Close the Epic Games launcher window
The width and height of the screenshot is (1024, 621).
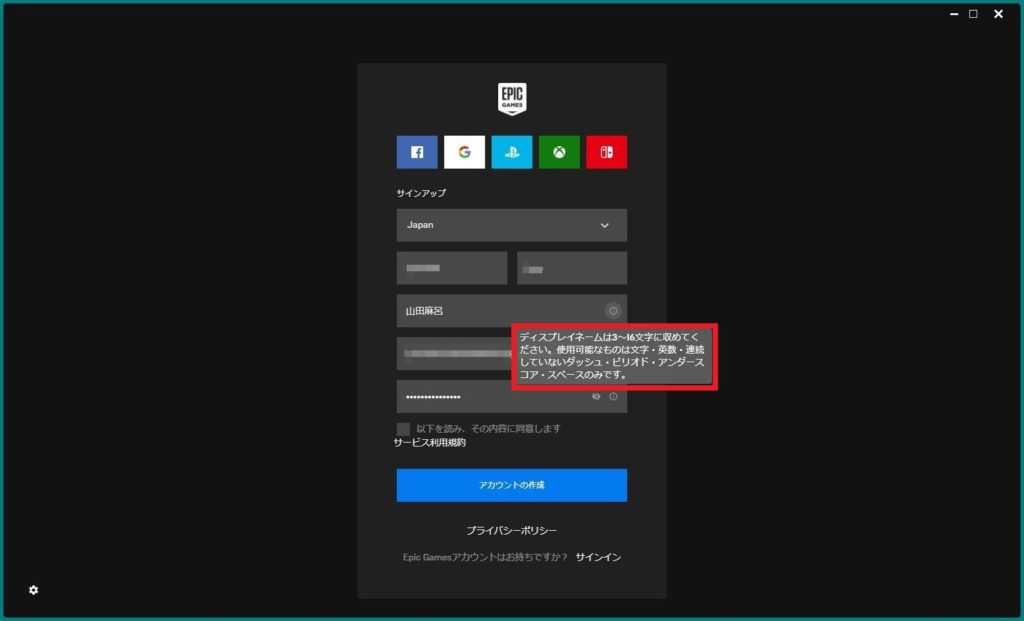coord(999,14)
